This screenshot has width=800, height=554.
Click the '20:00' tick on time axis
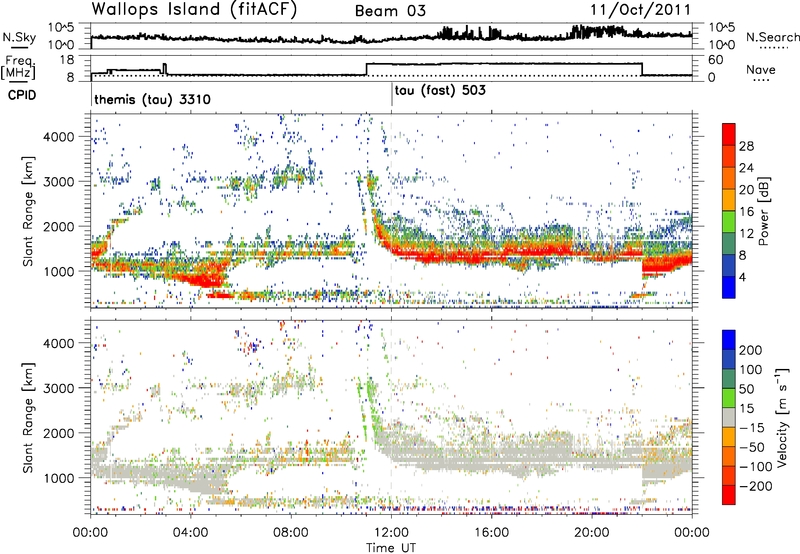point(591,533)
